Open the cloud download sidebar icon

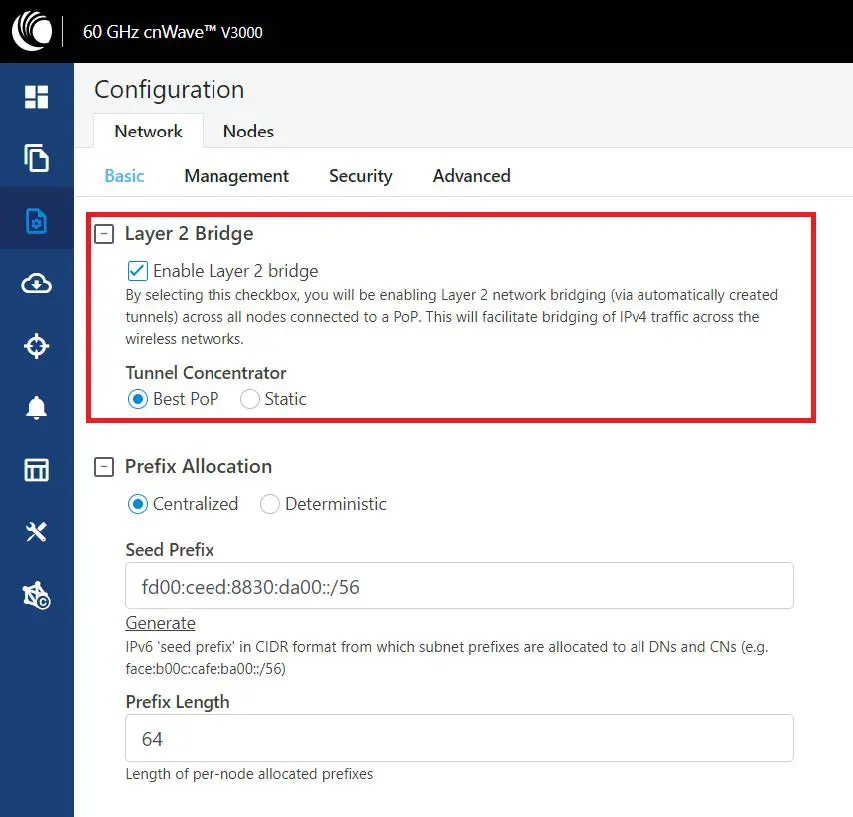37,284
